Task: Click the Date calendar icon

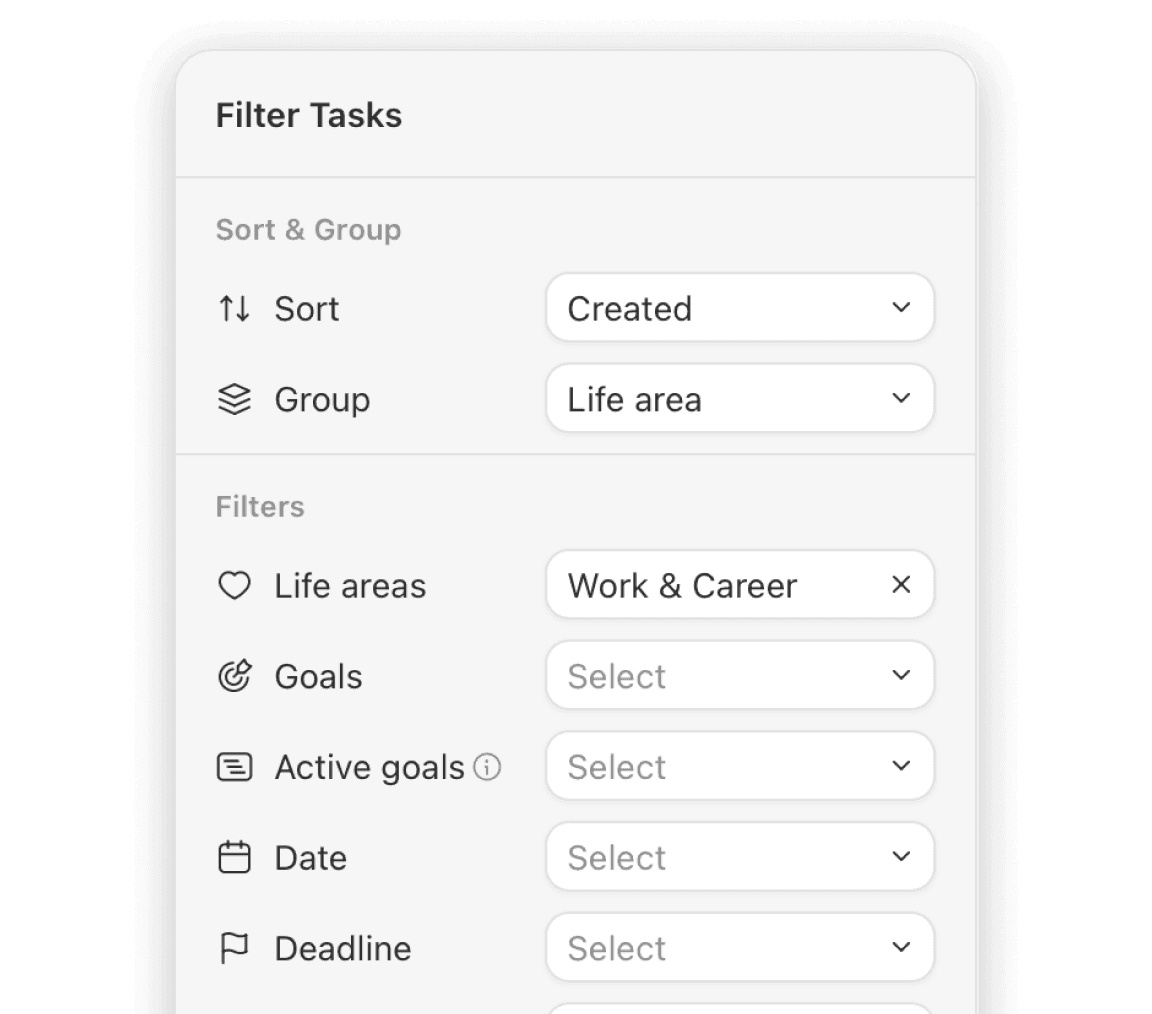Action: 234,858
